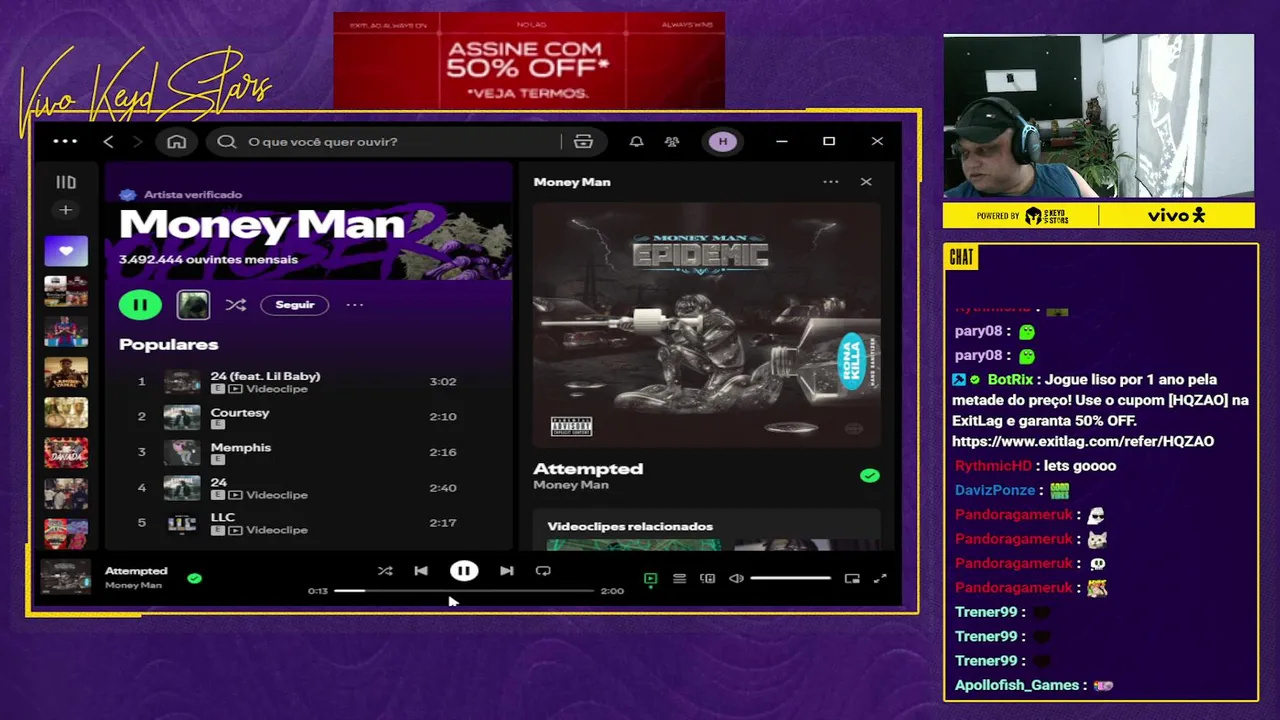Open the ExitLag referral link in chat

coord(1083,441)
